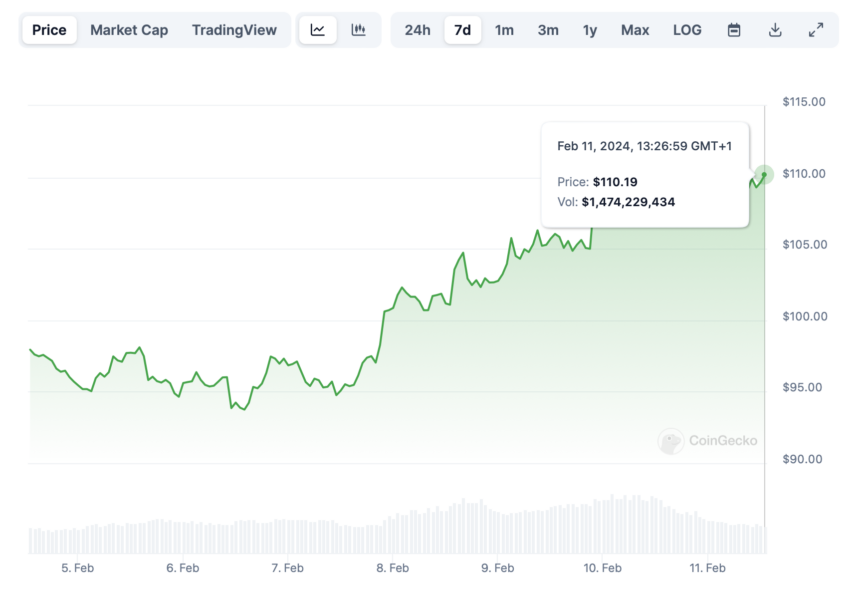This screenshot has height=596, width=850.
Task: Switch to line chart view
Action: 318,30
